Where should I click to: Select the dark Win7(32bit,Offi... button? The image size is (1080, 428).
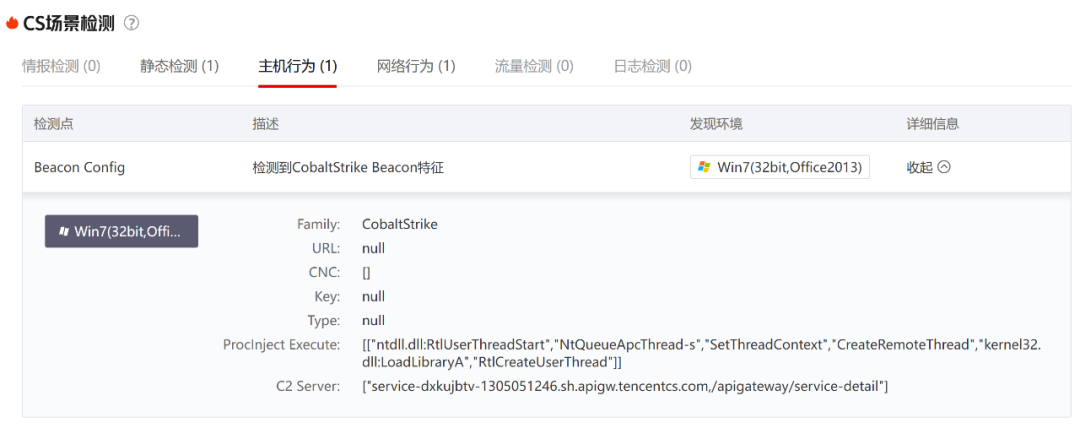121,232
